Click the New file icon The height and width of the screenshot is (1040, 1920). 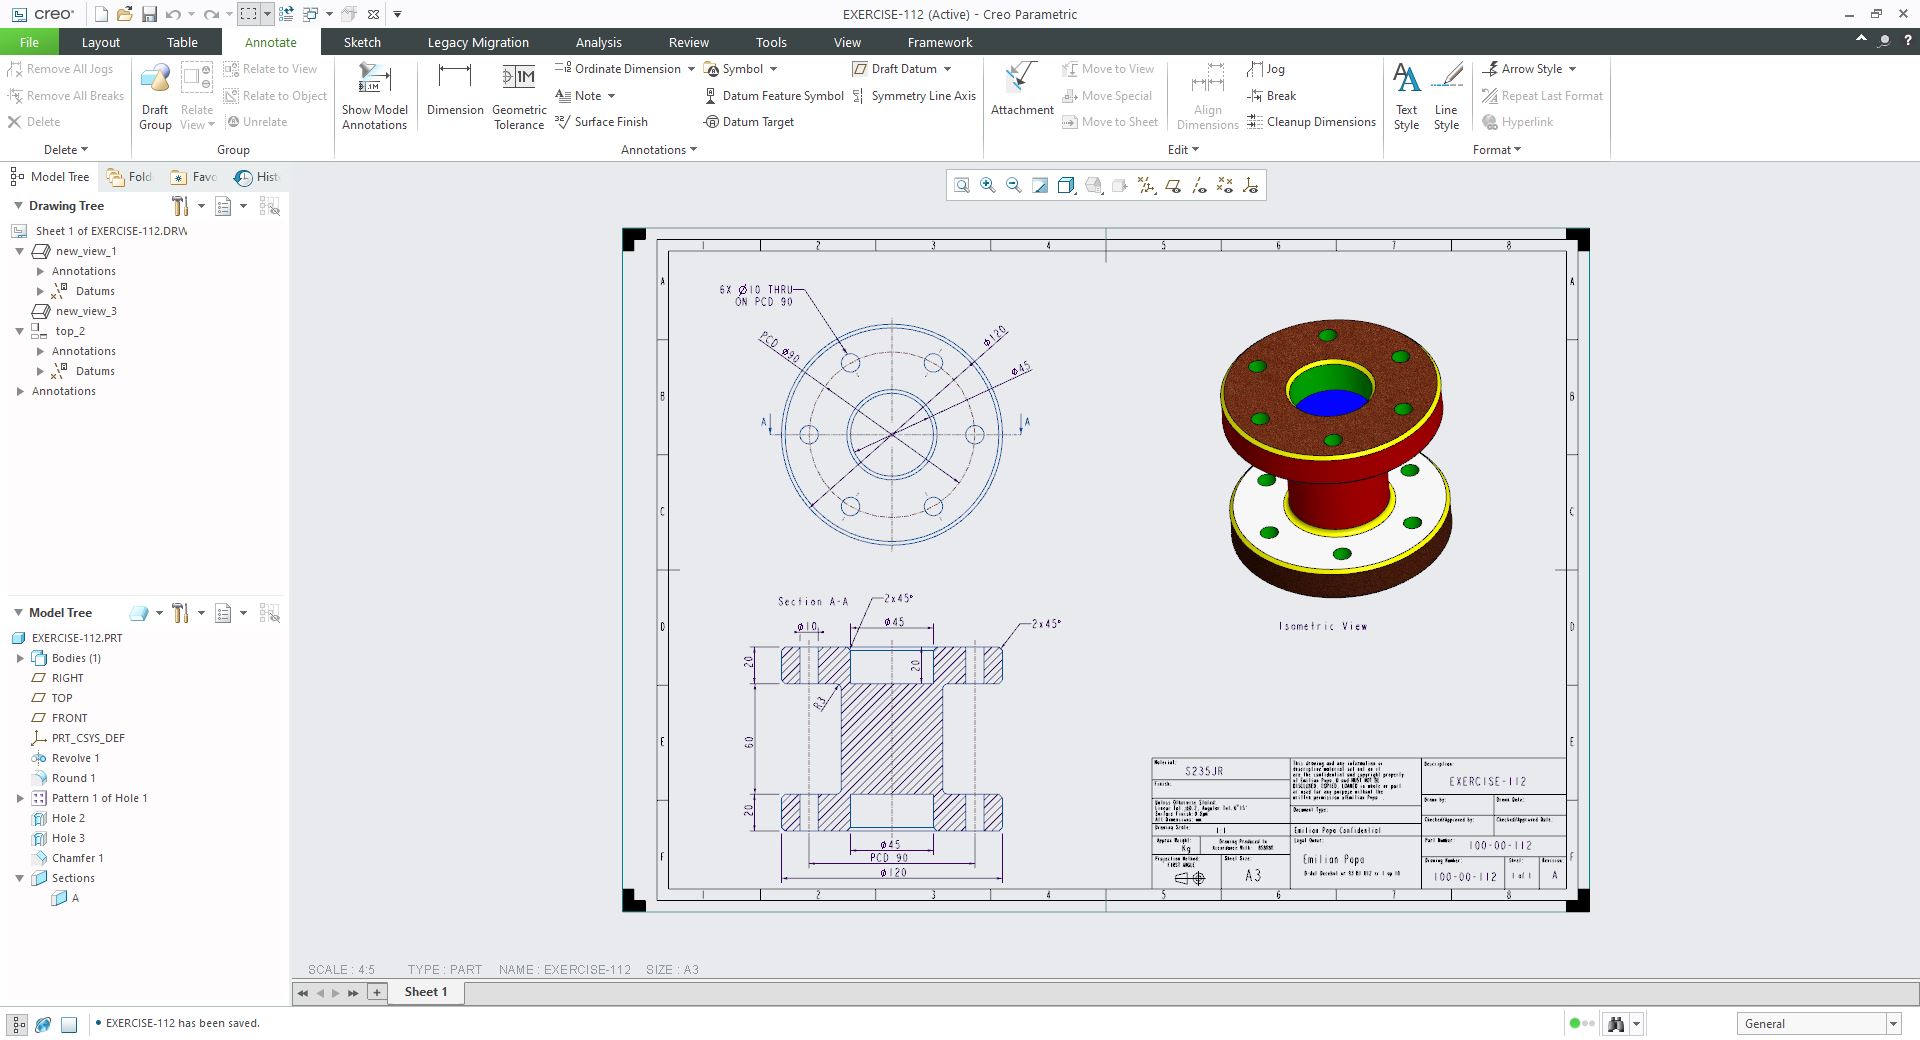101,14
